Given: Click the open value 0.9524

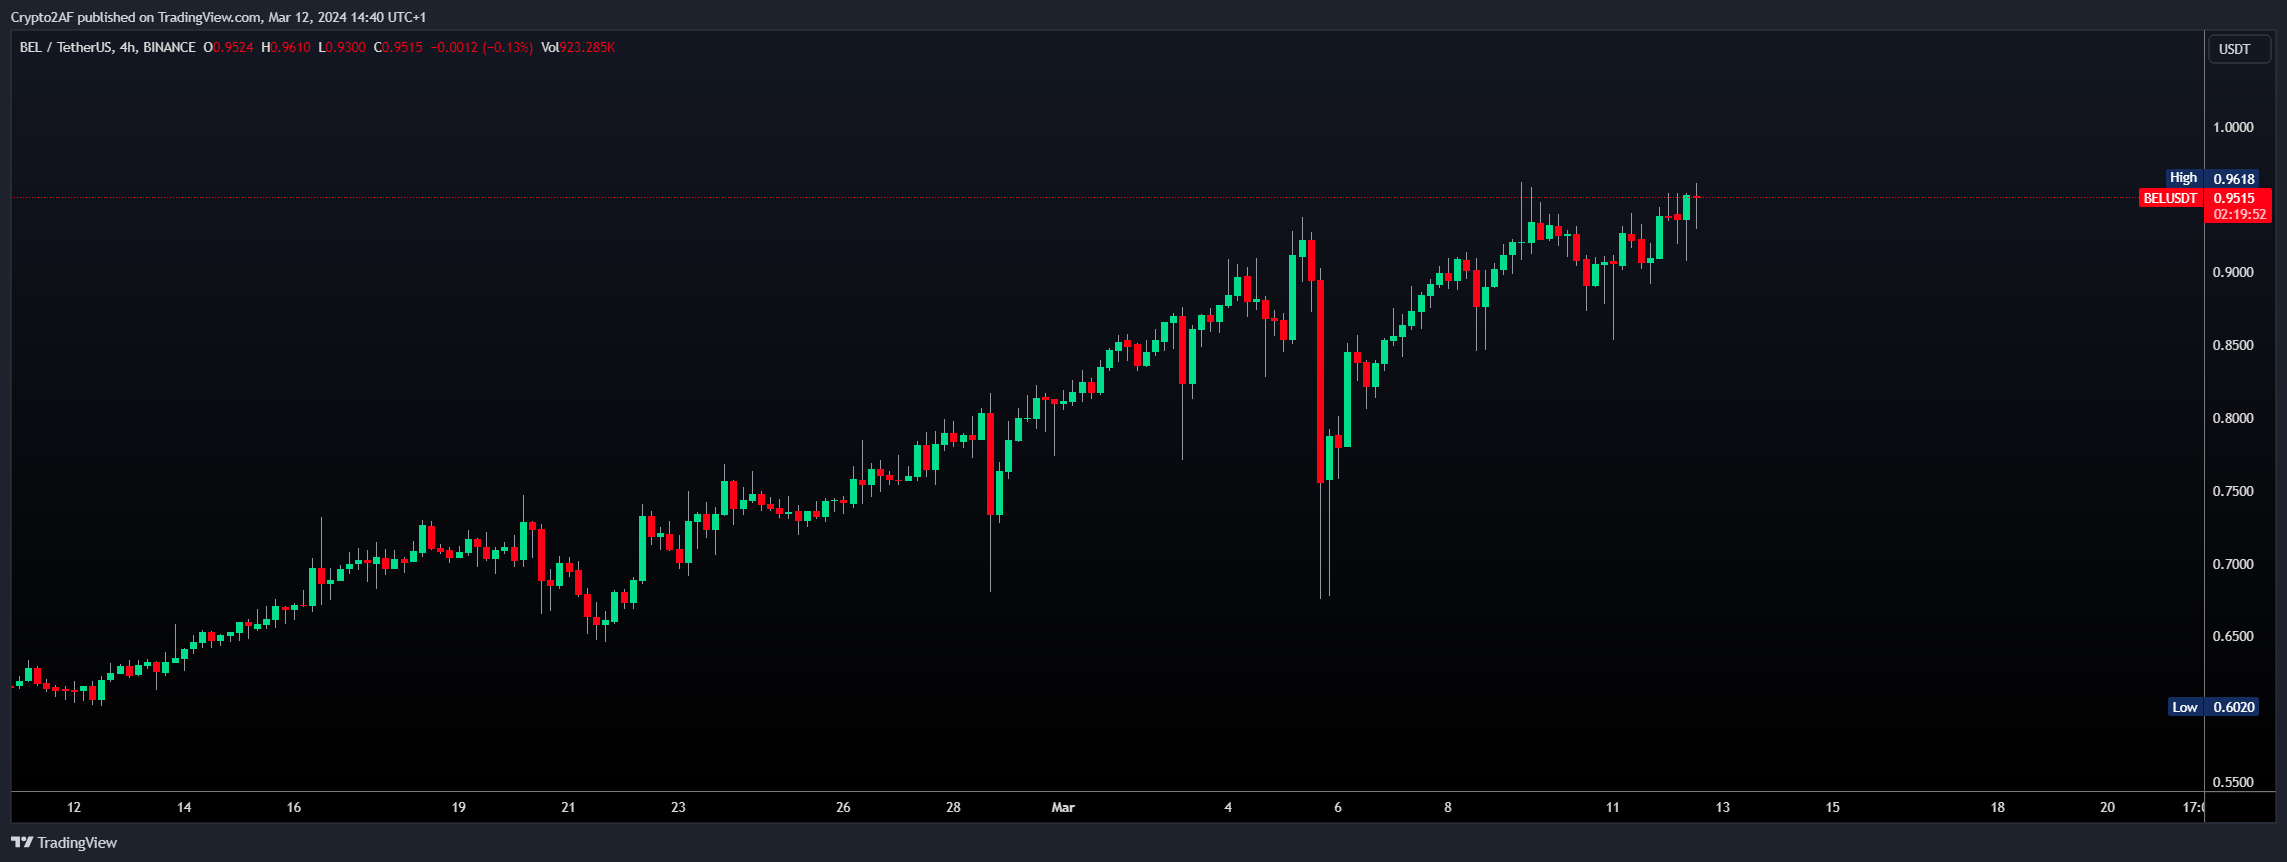Looking at the screenshot, I should 233,47.
